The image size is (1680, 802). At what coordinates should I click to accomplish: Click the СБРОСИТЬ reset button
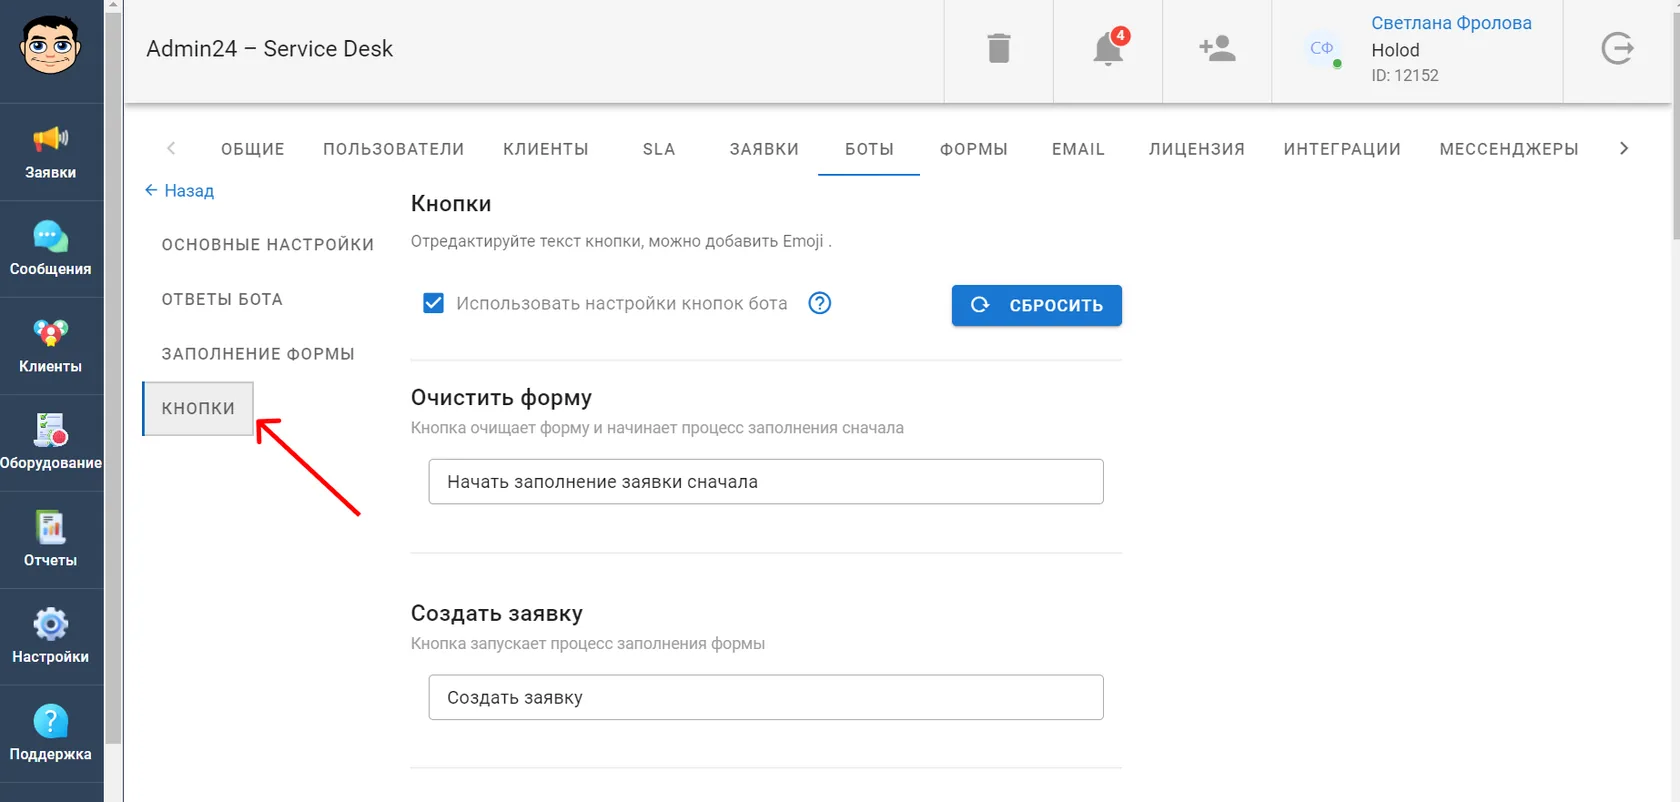tap(1036, 305)
